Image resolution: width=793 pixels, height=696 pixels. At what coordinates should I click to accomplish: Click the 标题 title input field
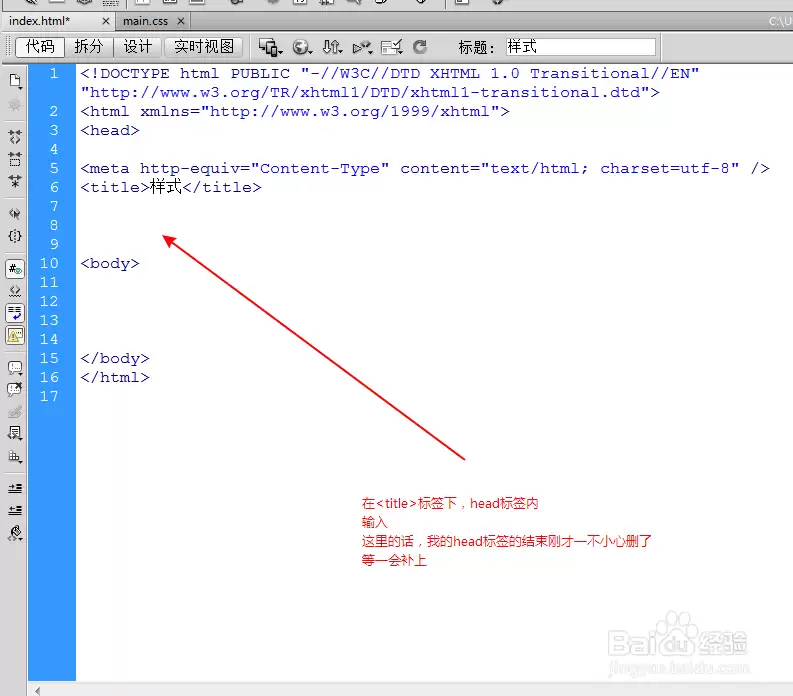click(x=581, y=47)
